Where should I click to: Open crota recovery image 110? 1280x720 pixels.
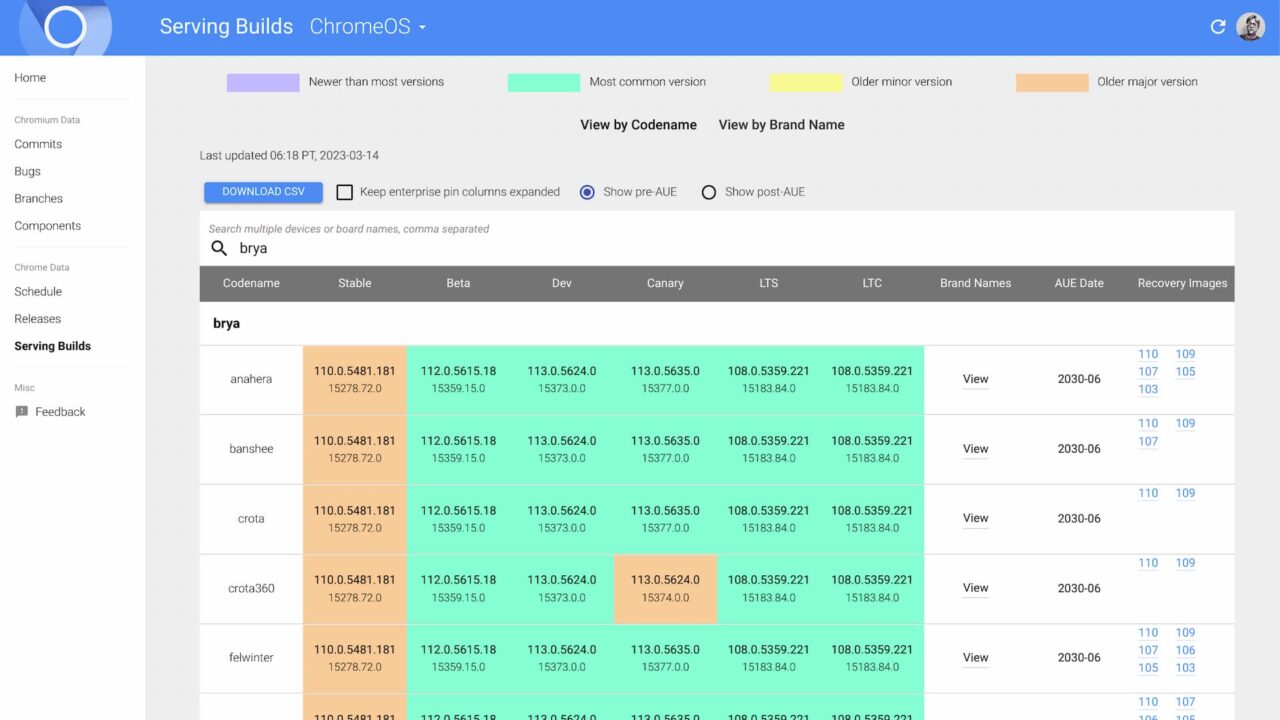point(1148,493)
